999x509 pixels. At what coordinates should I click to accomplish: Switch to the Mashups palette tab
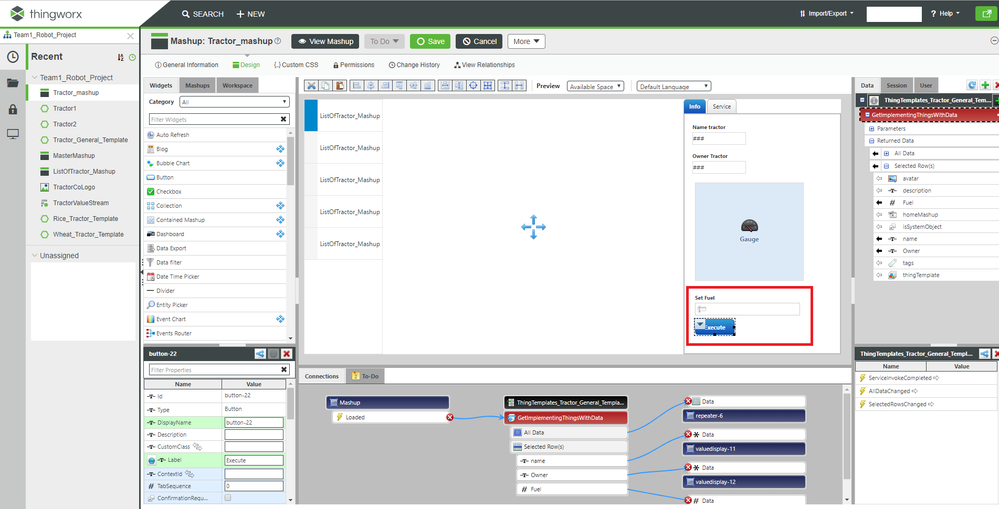tap(198, 85)
